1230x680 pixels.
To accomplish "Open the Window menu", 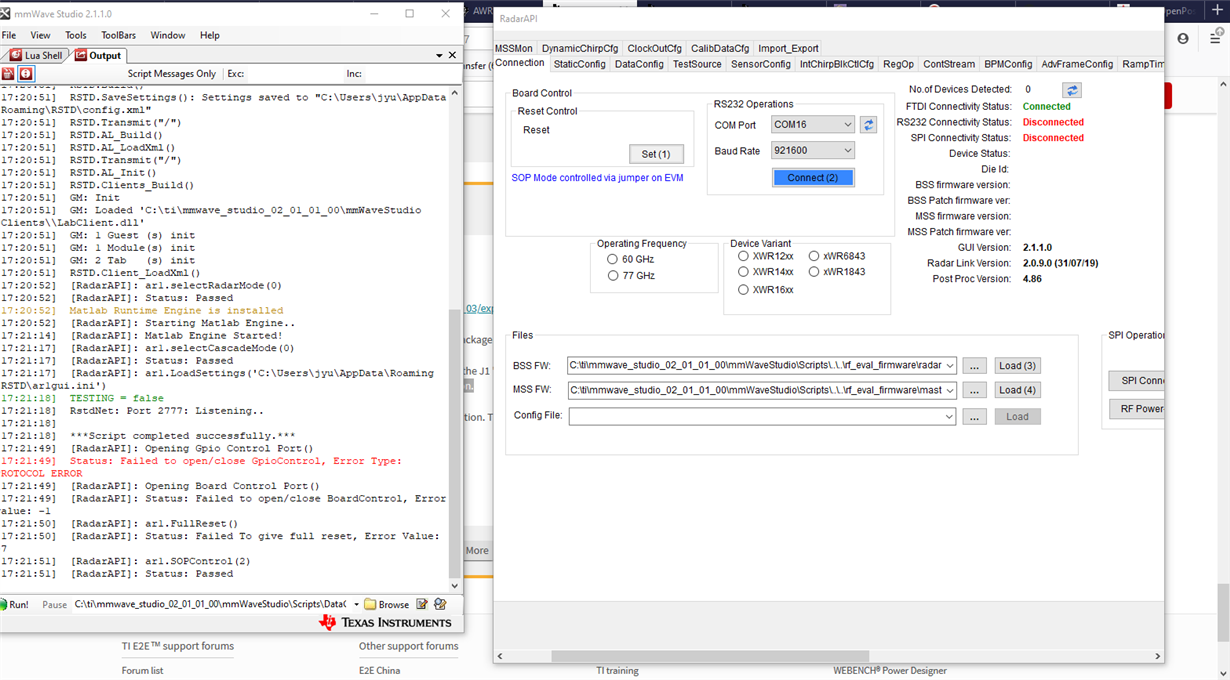I will tap(168, 35).
